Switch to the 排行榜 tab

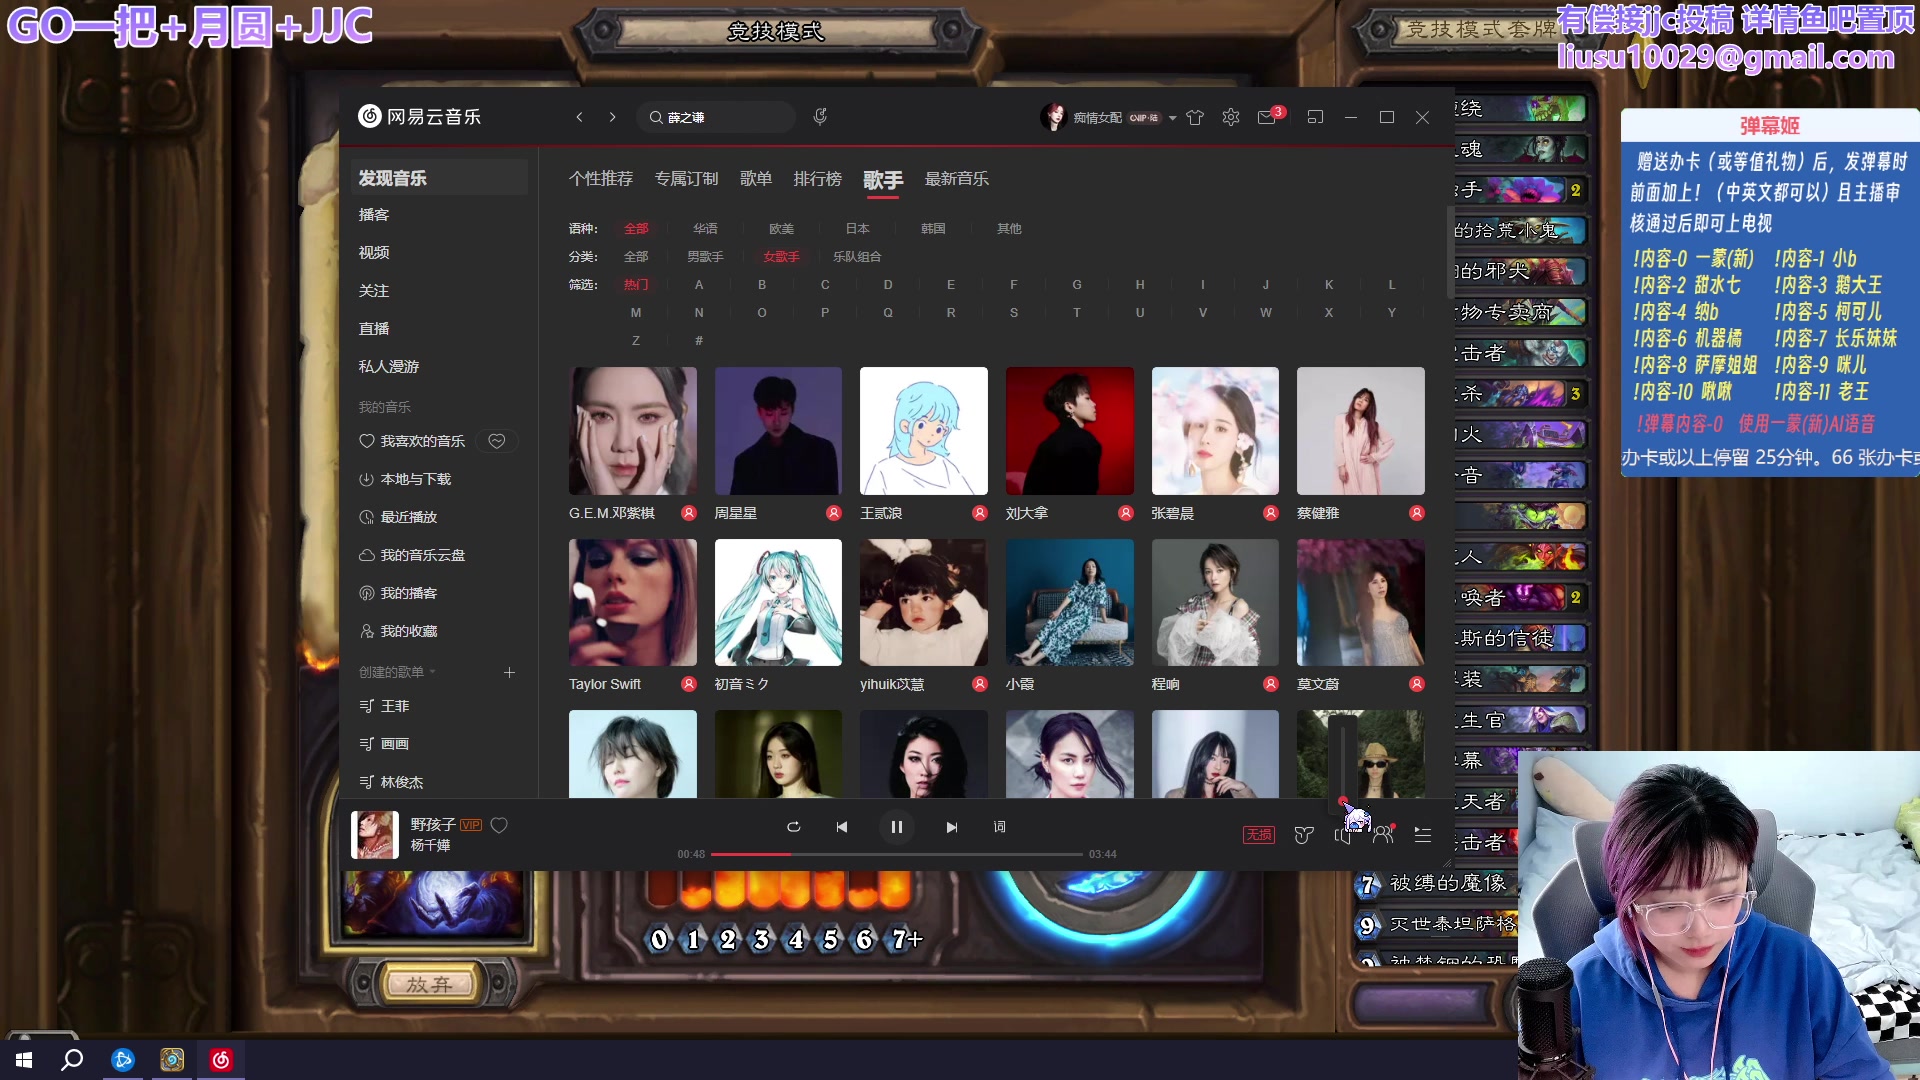pos(818,178)
